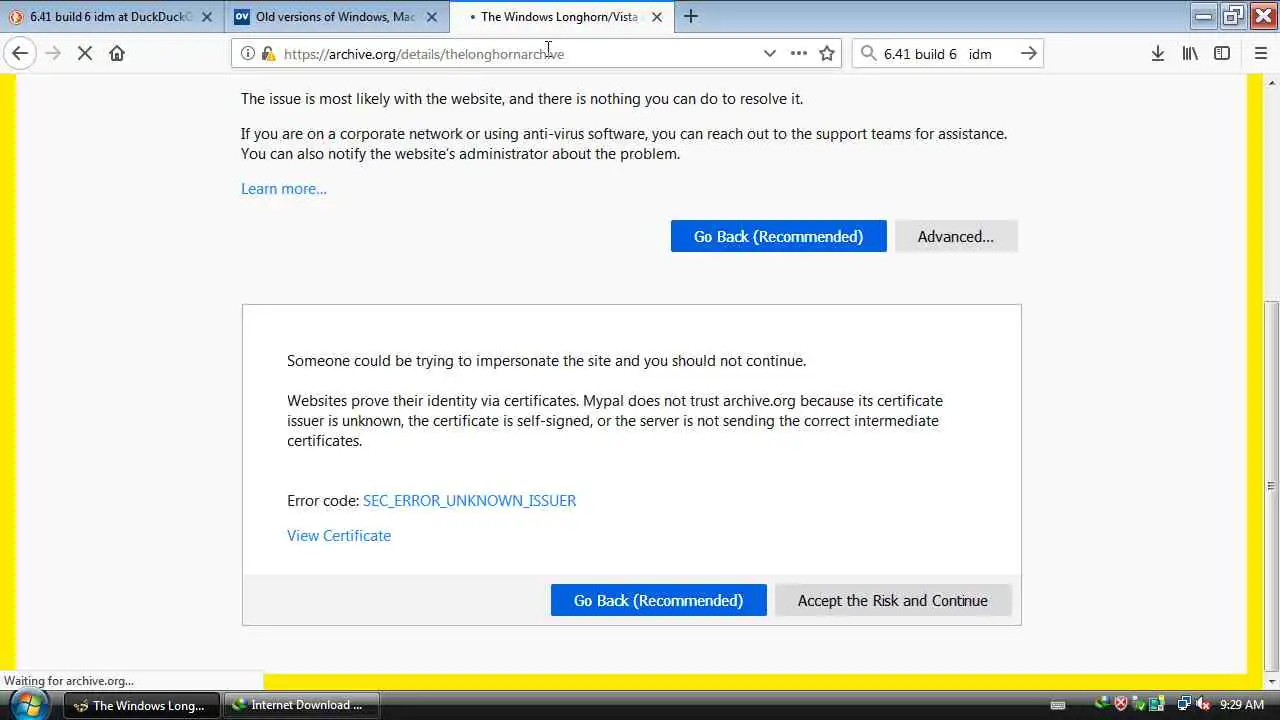Open the SEC_ERROR_UNKNOWN_ISSUER error code link
1280x720 pixels.
pos(469,501)
